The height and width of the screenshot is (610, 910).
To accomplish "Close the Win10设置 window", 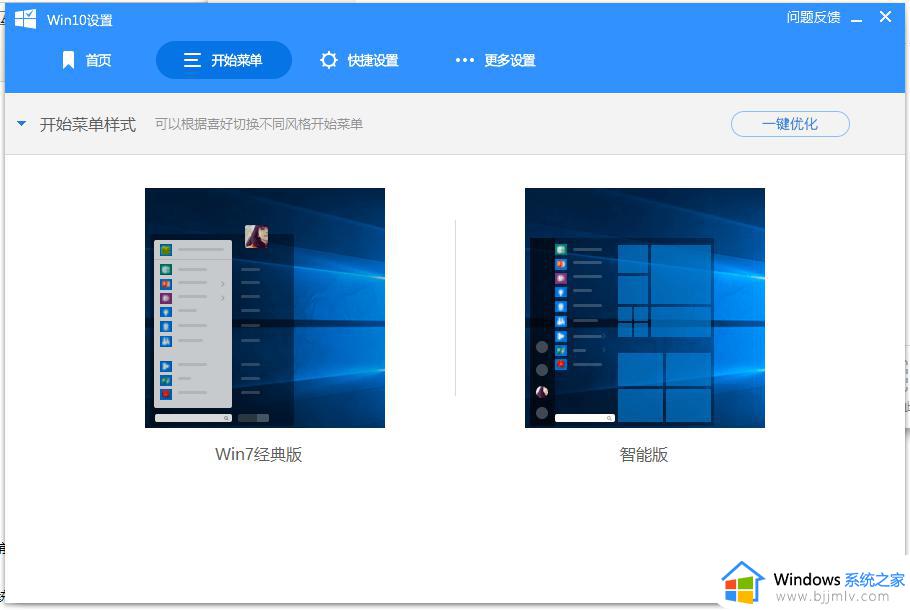I will [x=885, y=17].
